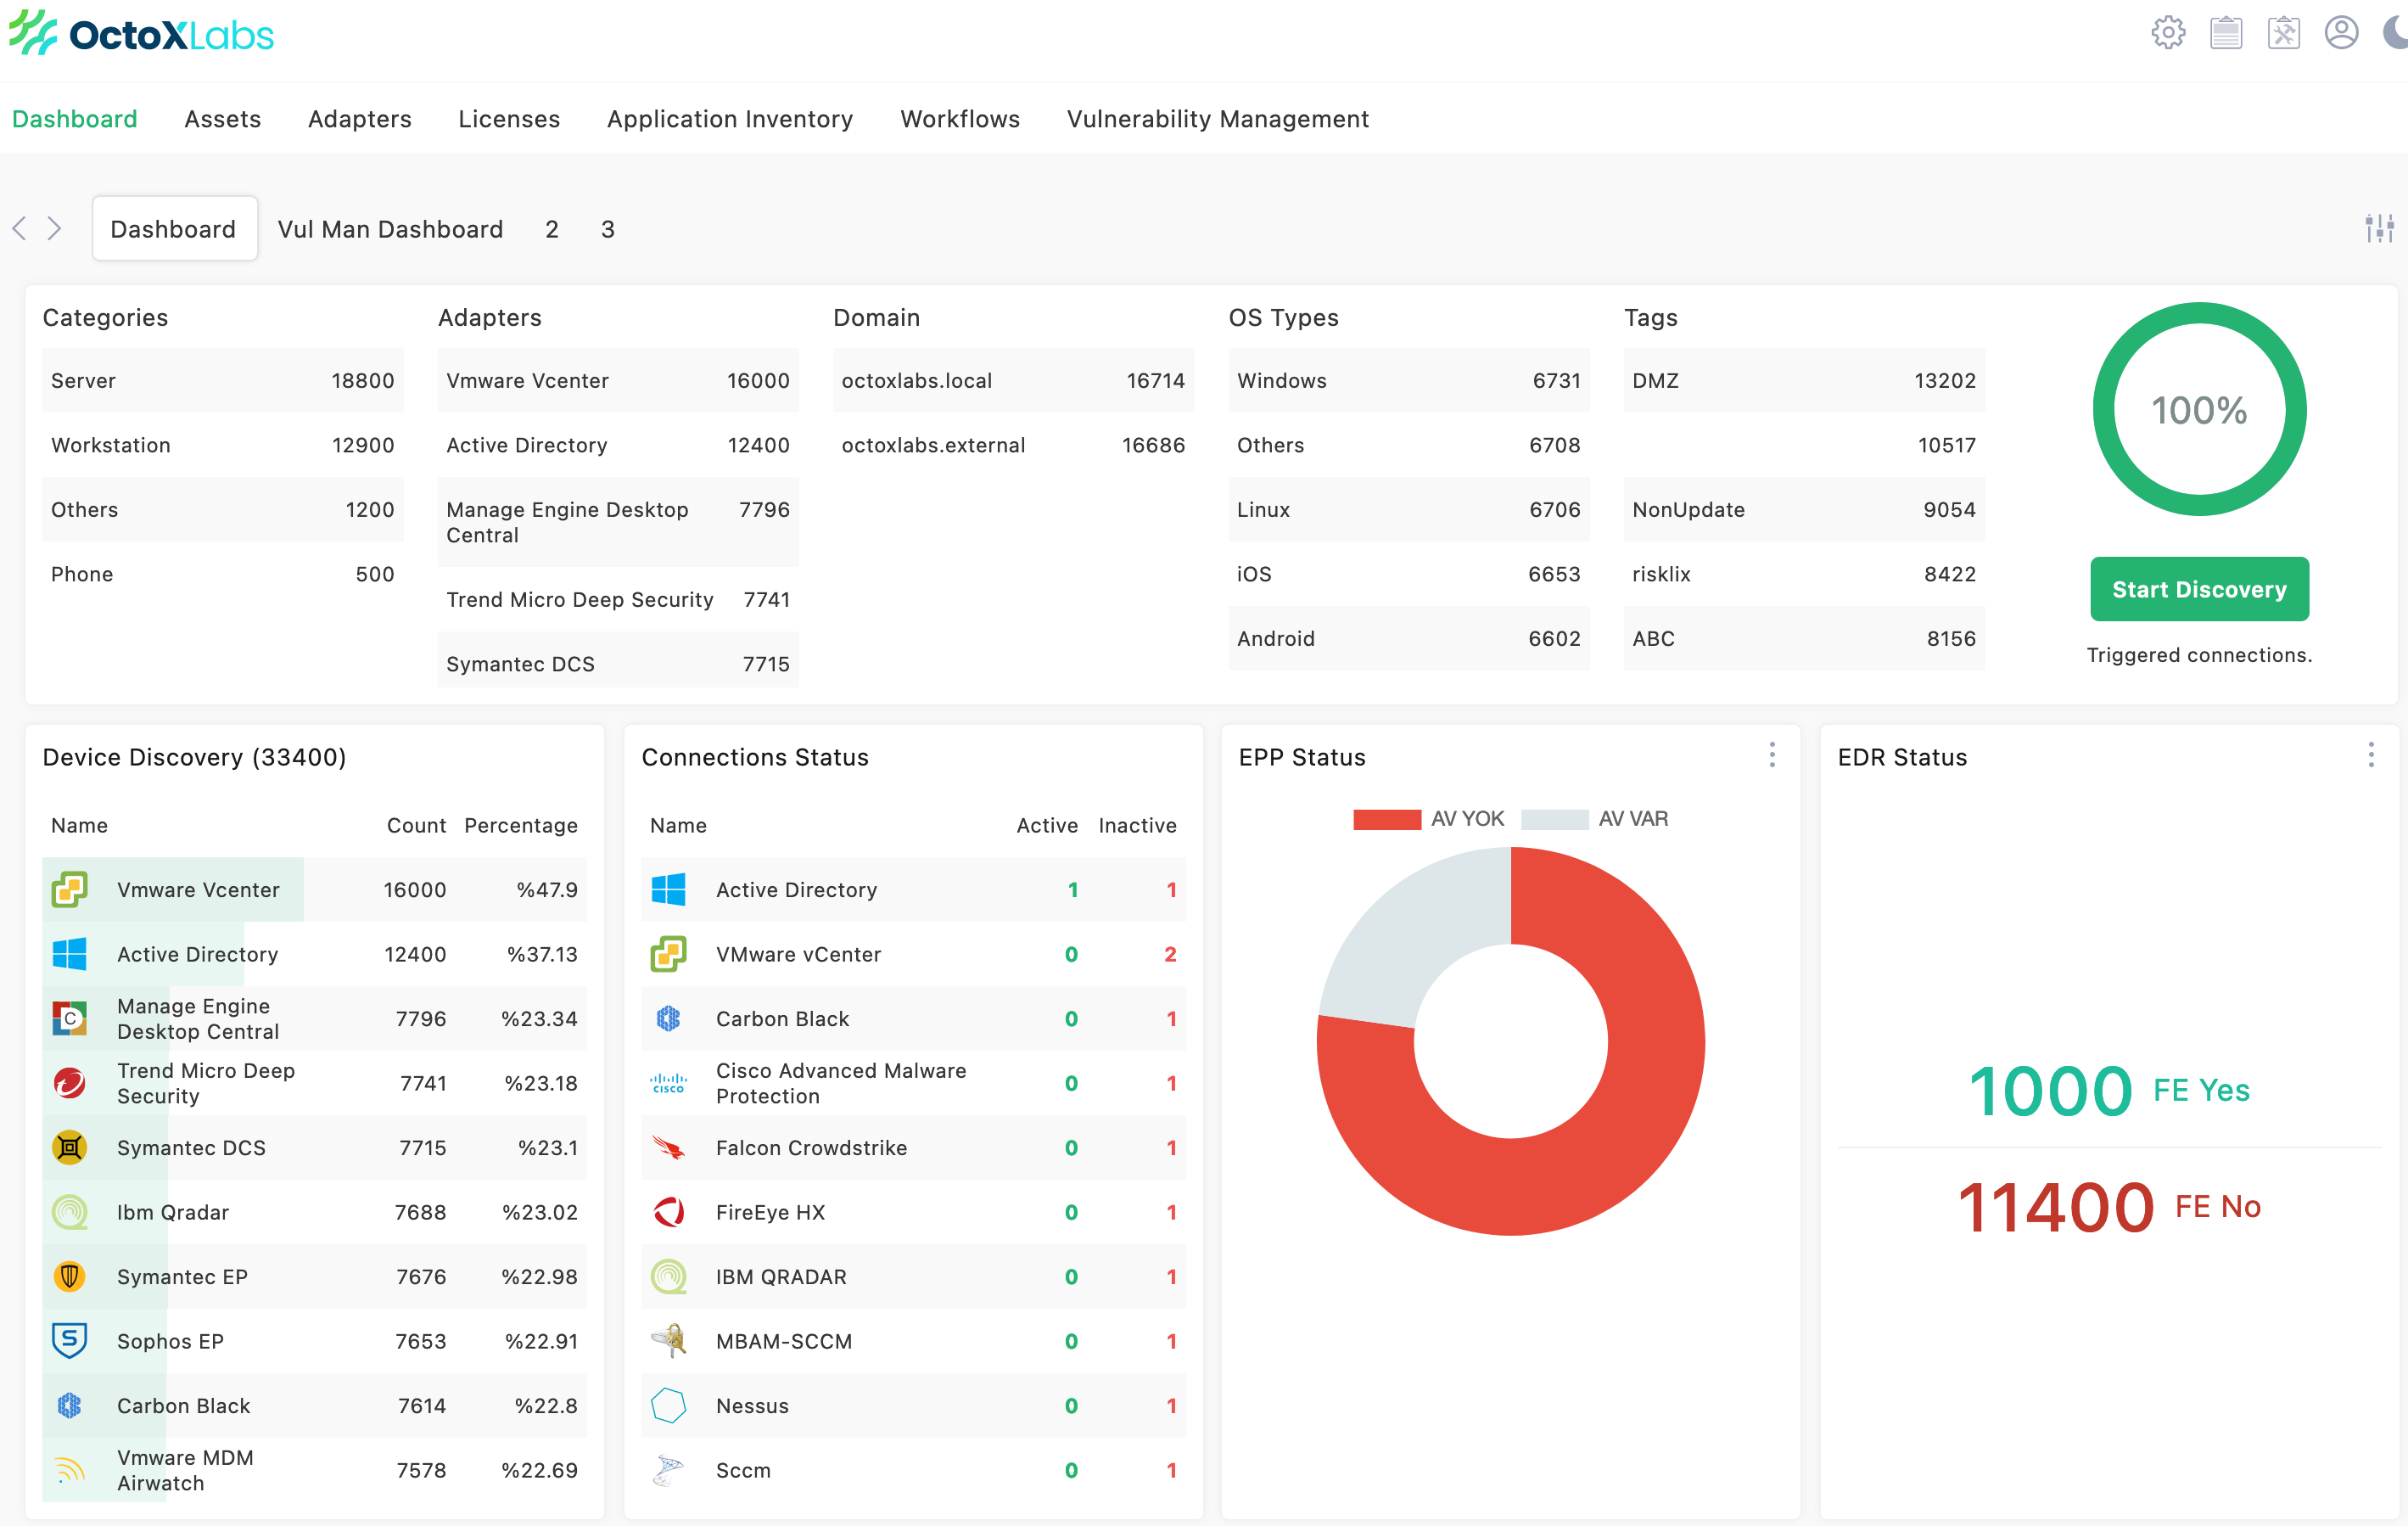2408x1526 pixels.
Task: Go to next dashboard tab arrow
Action: (x=54, y=229)
